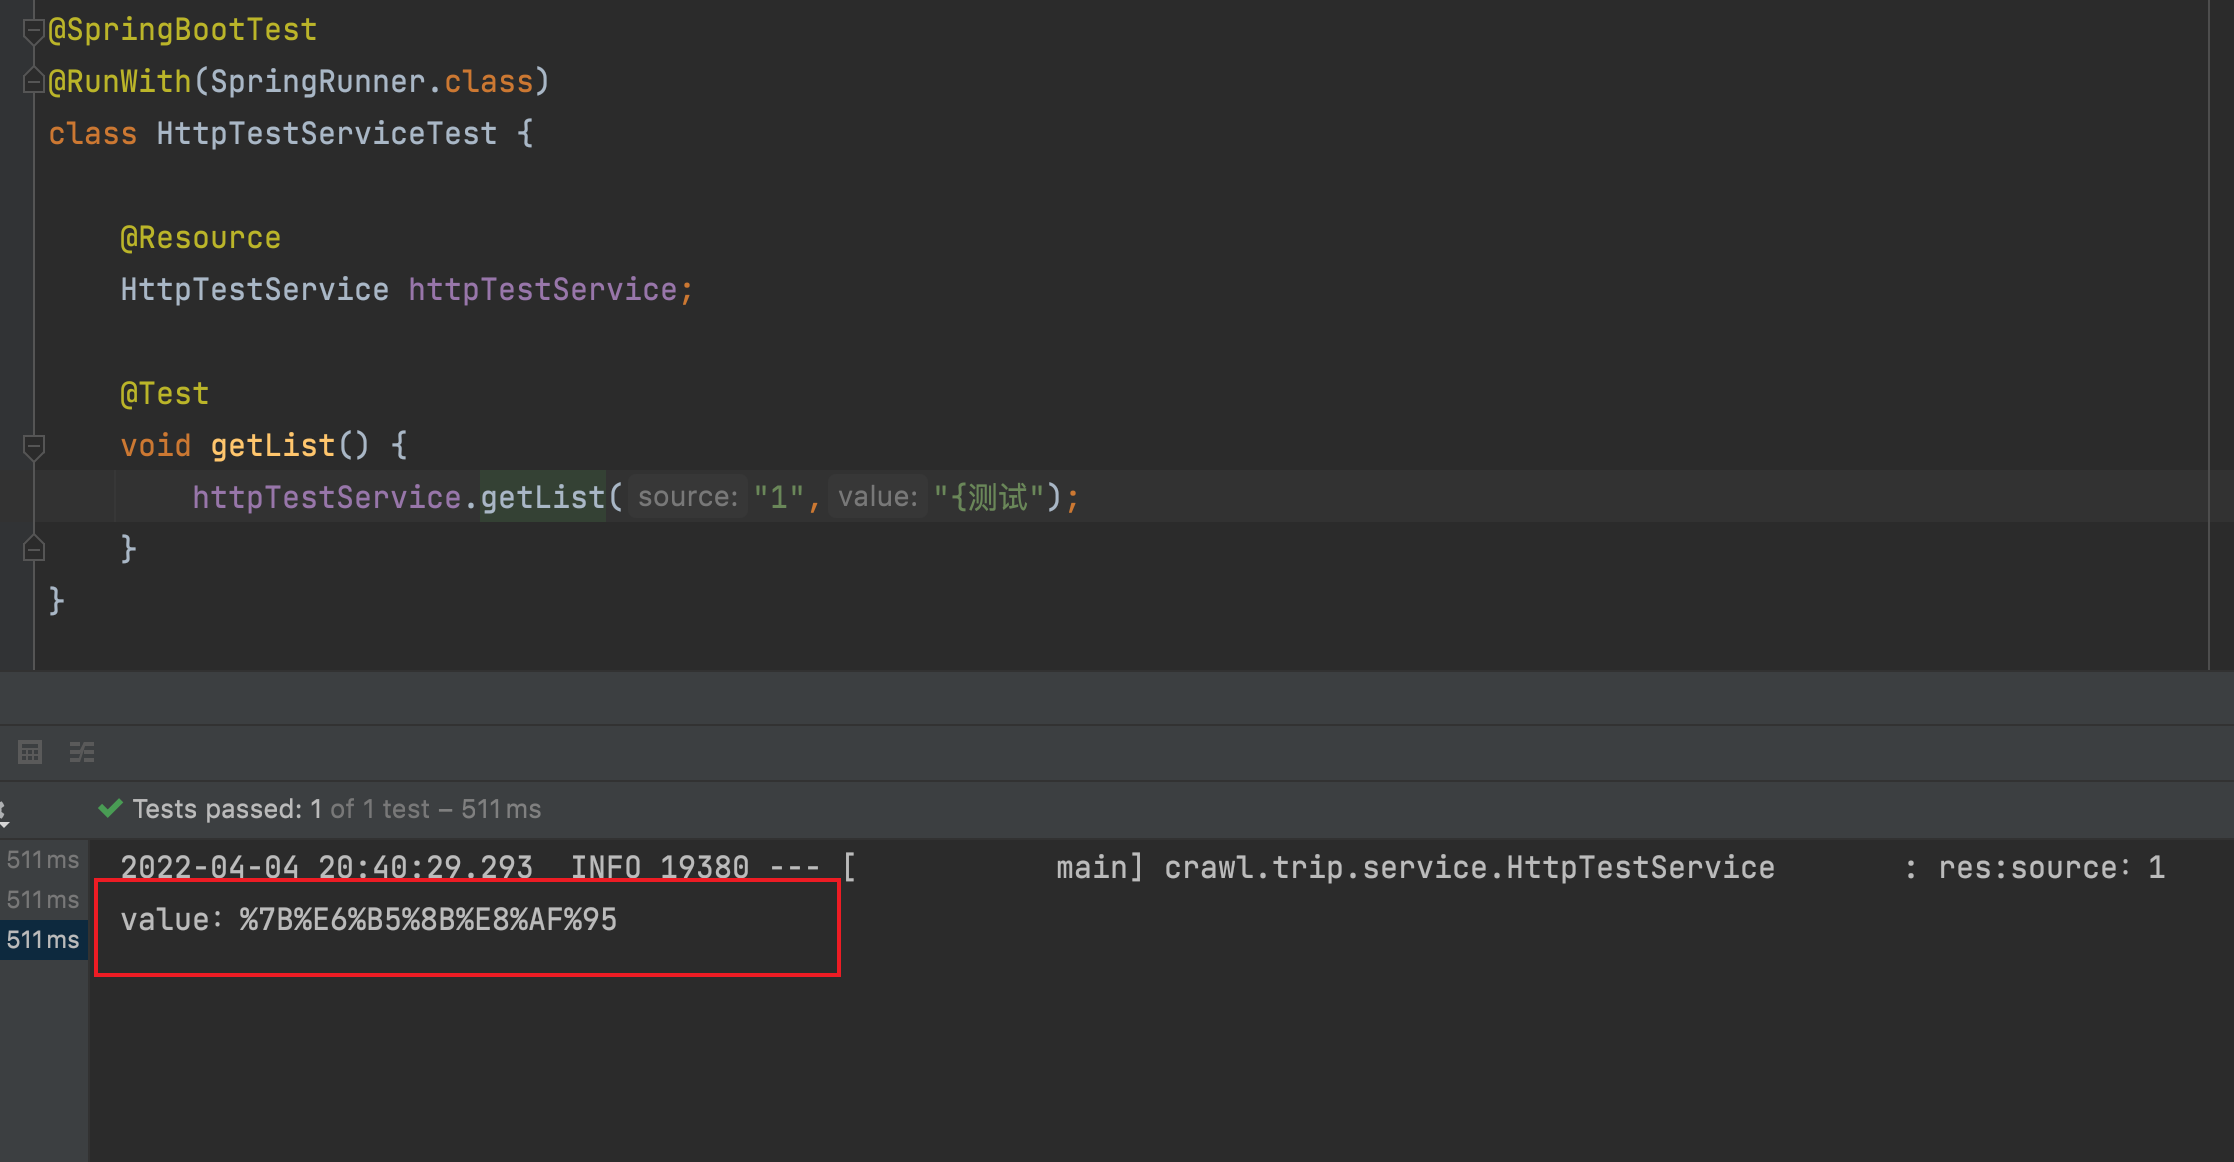Click the encoded value %7B%E6%B5%8B%E8%AF%95 line
This screenshot has height=1162, width=2234.
coord(369,920)
